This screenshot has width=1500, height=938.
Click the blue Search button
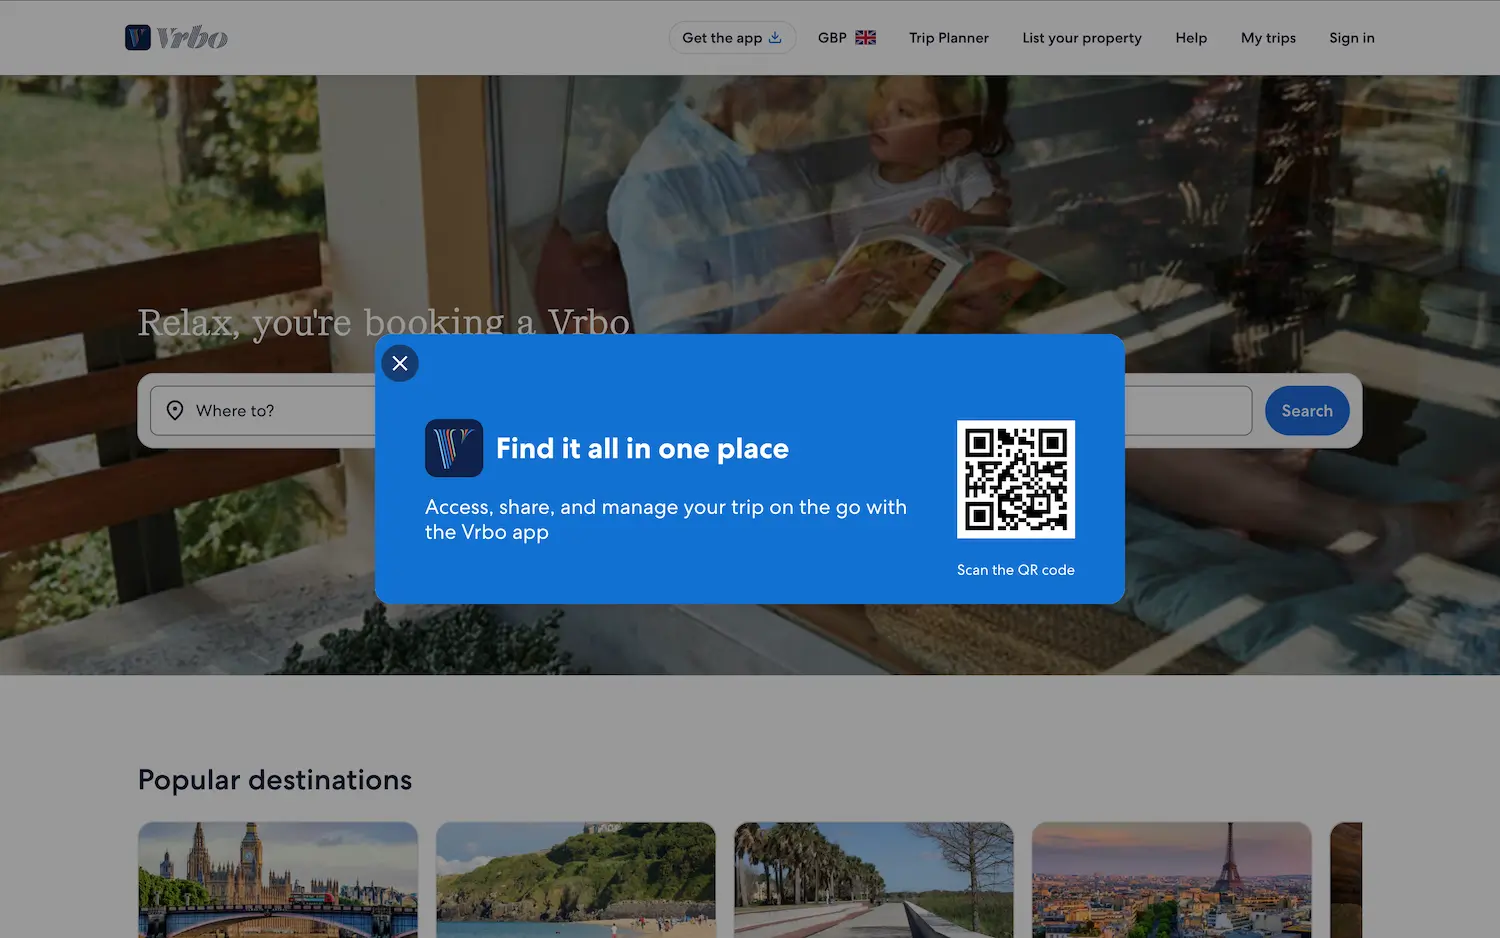tap(1307, 411)
